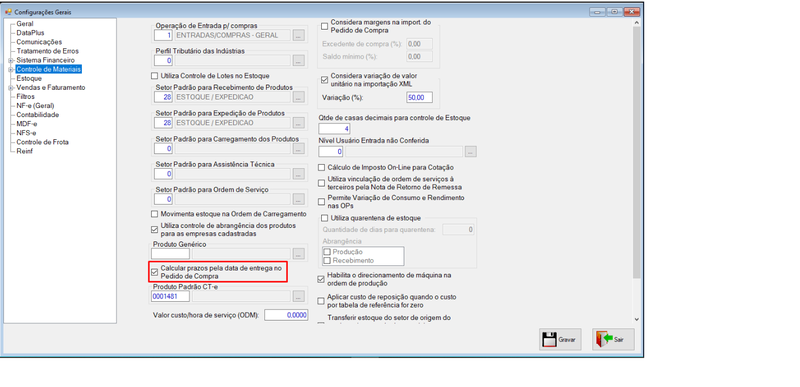
Task: Click the vertical scrollbar thumb
Action: coord(636,152)
